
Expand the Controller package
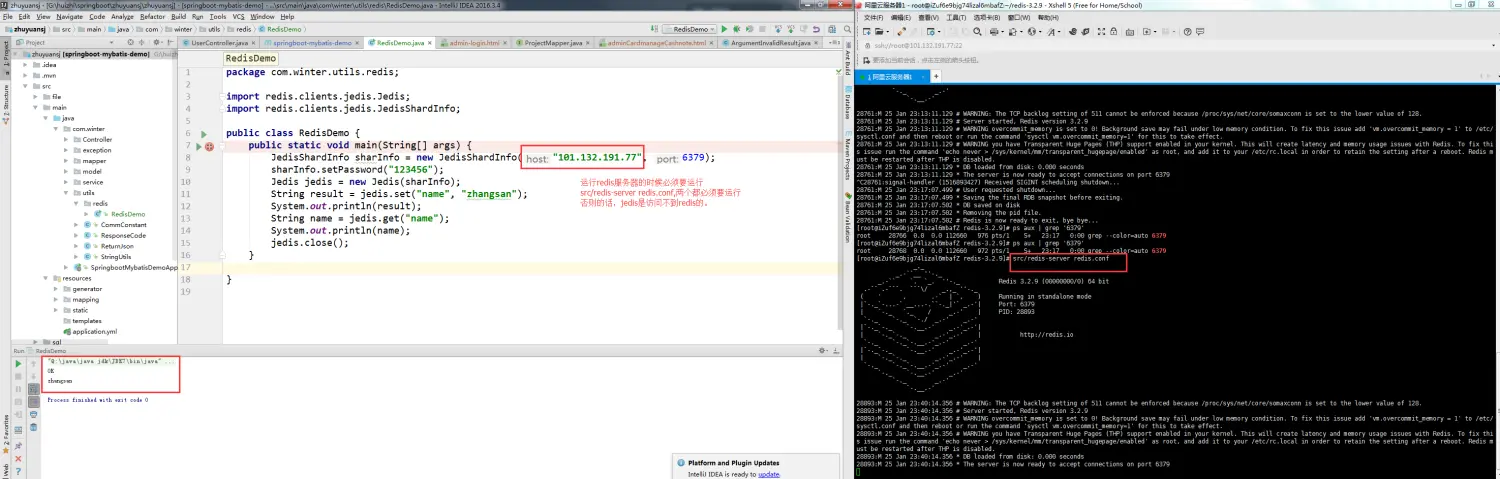point(65,139)
